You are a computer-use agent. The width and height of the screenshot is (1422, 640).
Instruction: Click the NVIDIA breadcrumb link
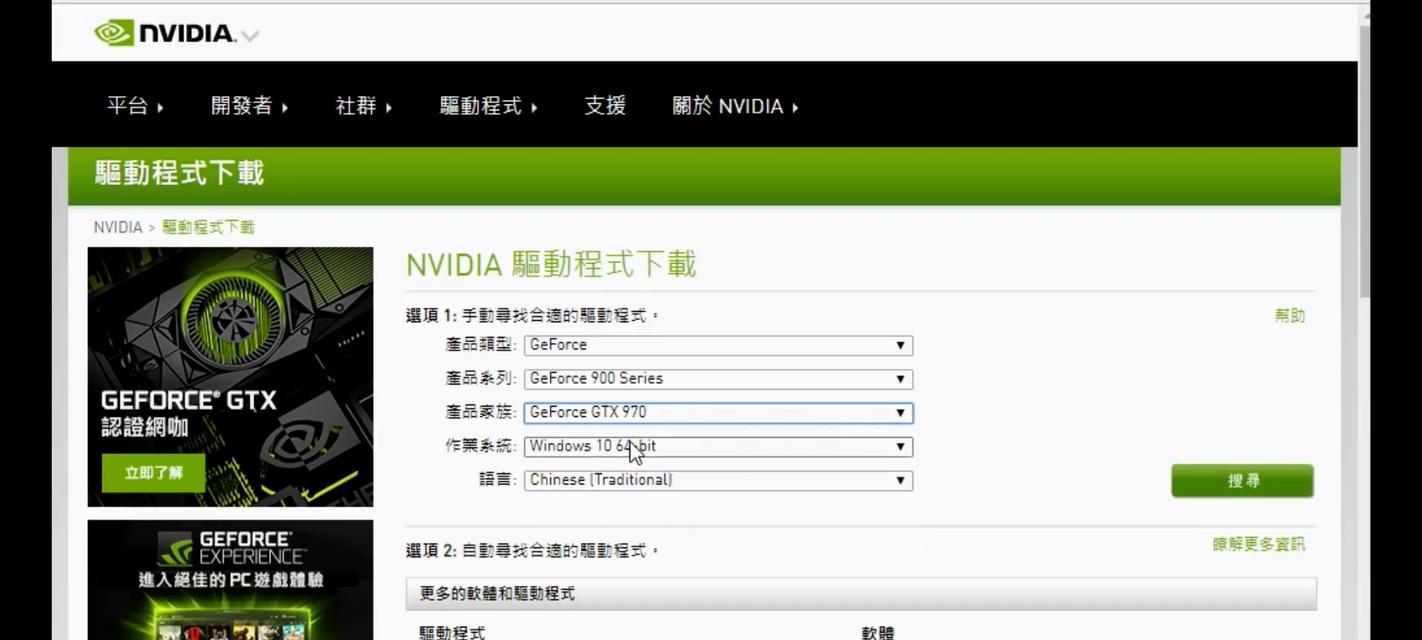tap(118, 227)
